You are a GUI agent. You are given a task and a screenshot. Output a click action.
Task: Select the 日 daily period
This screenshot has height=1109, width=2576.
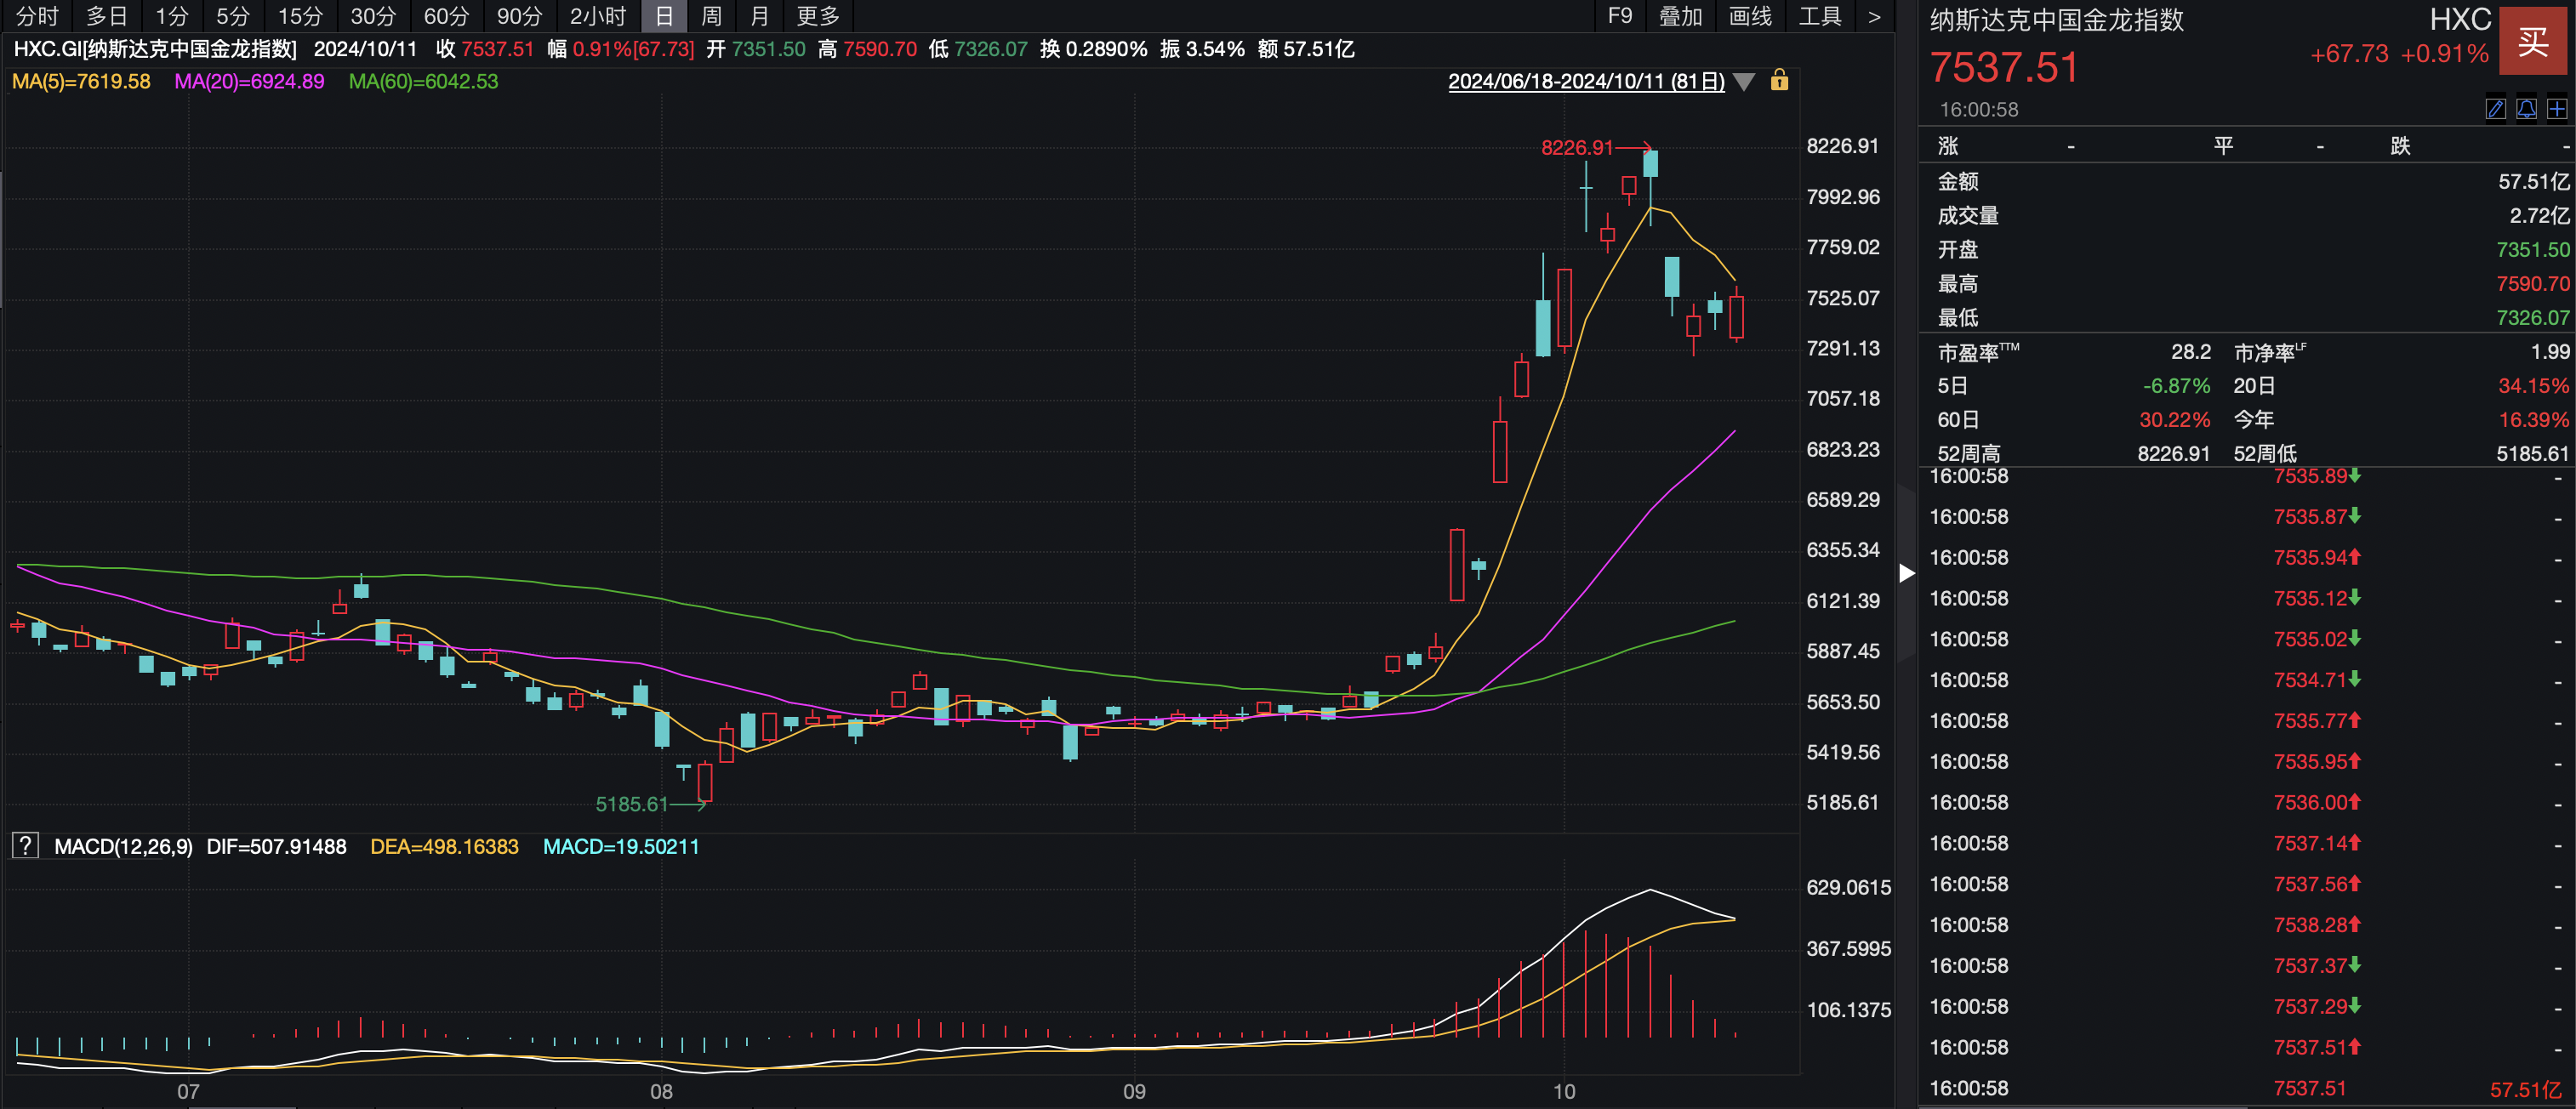click(664, 16)
